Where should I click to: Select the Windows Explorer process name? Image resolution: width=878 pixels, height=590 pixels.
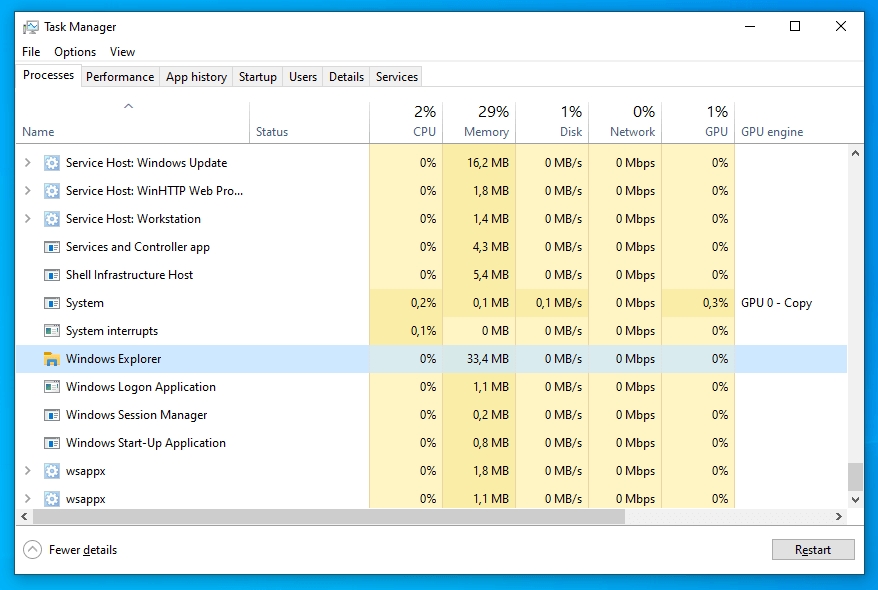tap(114, 359)
